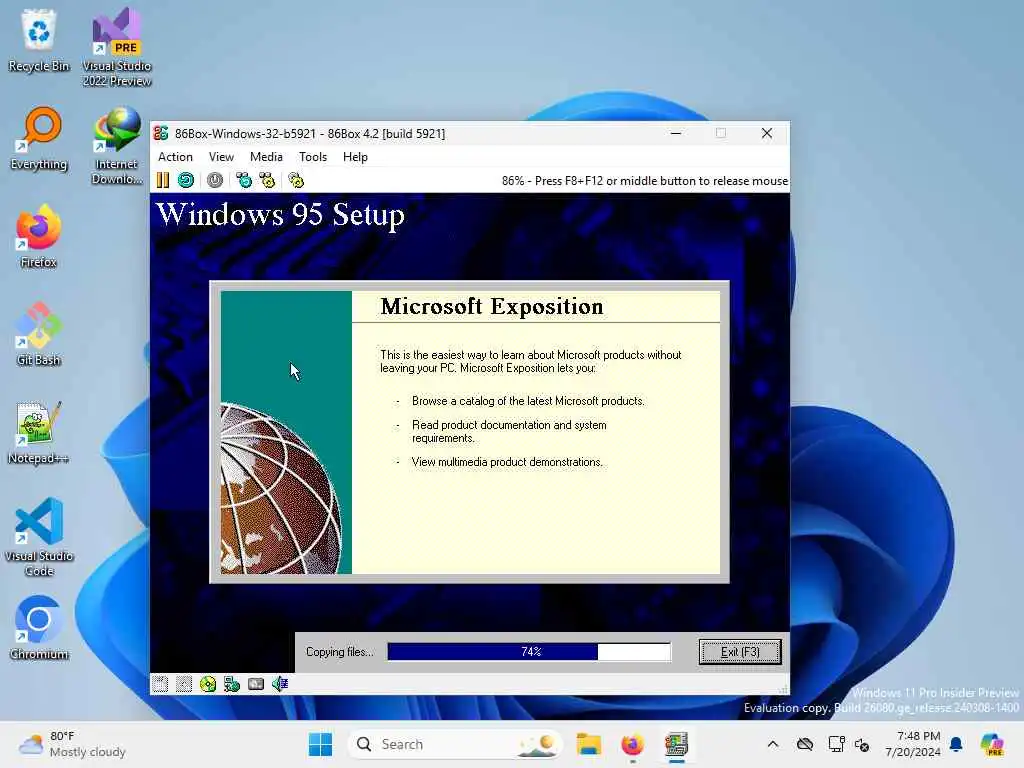Select Chromium desktop shortcut
Screen dimensions: 1024x768
click(39, 628)
